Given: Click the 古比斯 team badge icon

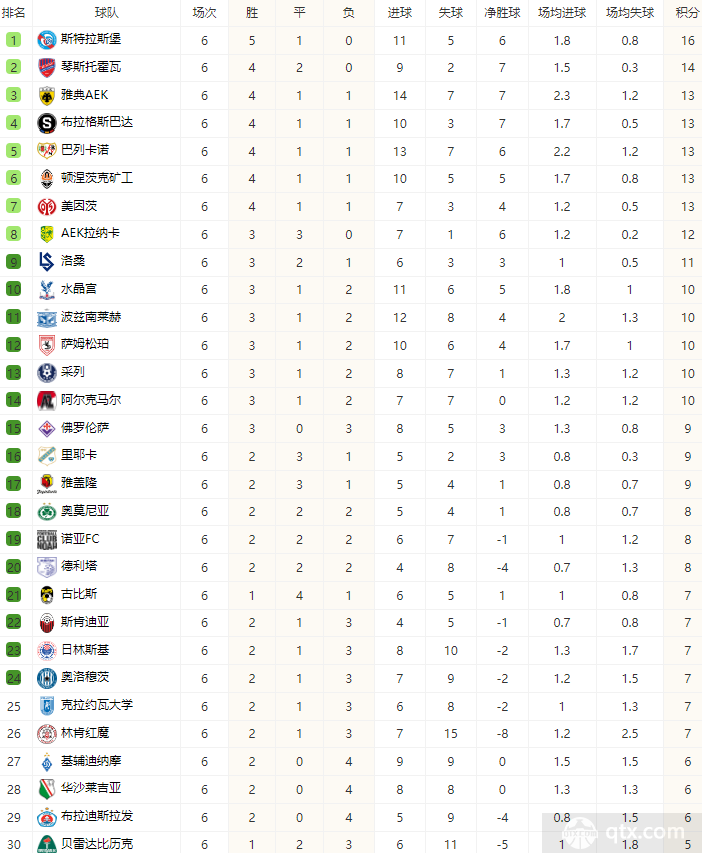Looking at the screenshot, I should 45,594.
